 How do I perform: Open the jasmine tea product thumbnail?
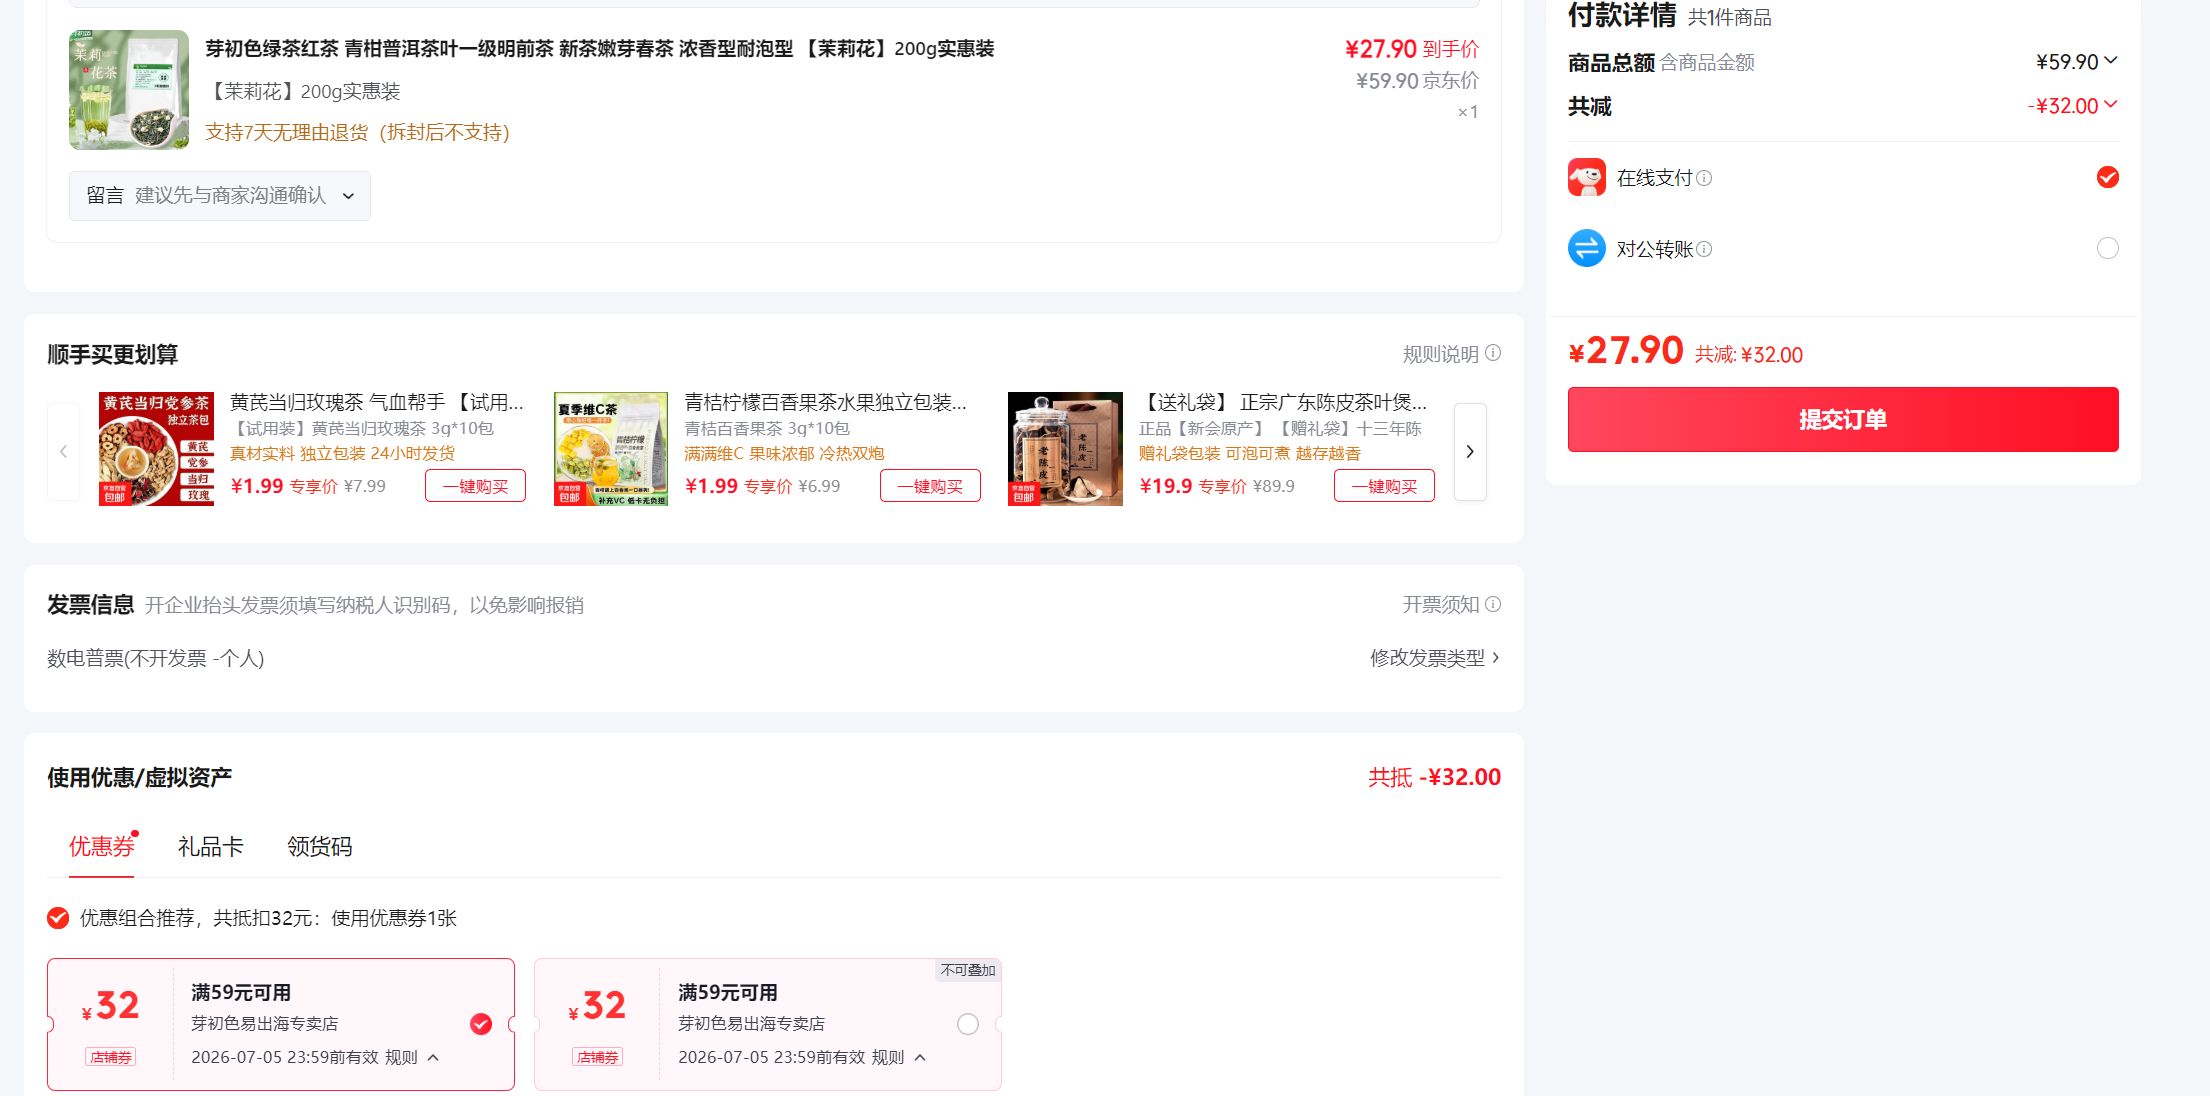(129, 90)
